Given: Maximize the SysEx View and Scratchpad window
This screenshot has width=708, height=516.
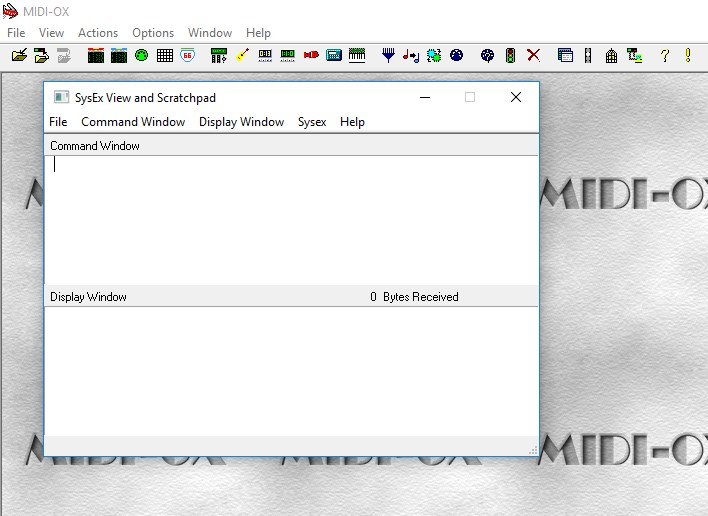Looking at the screenshot, I should pyautogui.click(x=470, y=97).
